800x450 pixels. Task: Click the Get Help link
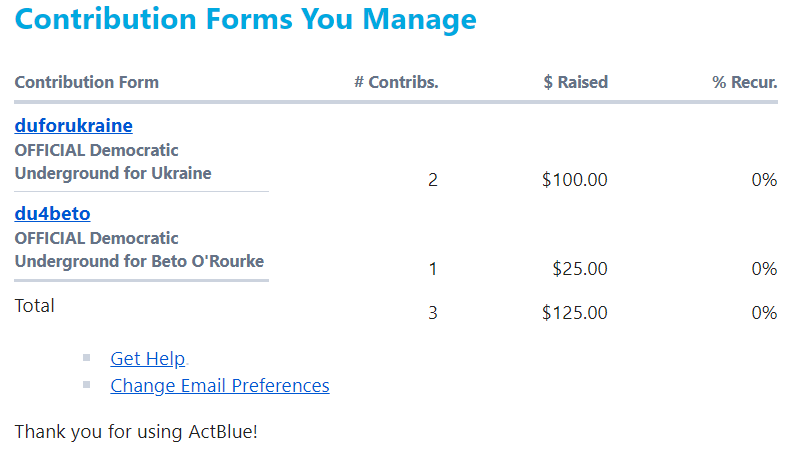tap(148, 359)
